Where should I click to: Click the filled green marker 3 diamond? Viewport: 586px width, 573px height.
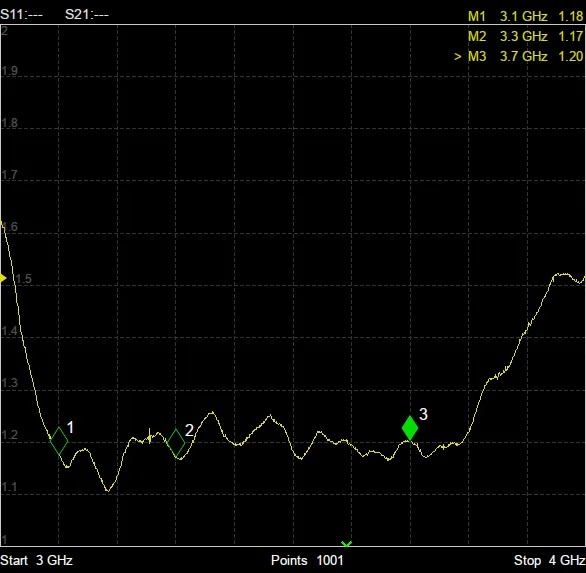tap(410, 428)
